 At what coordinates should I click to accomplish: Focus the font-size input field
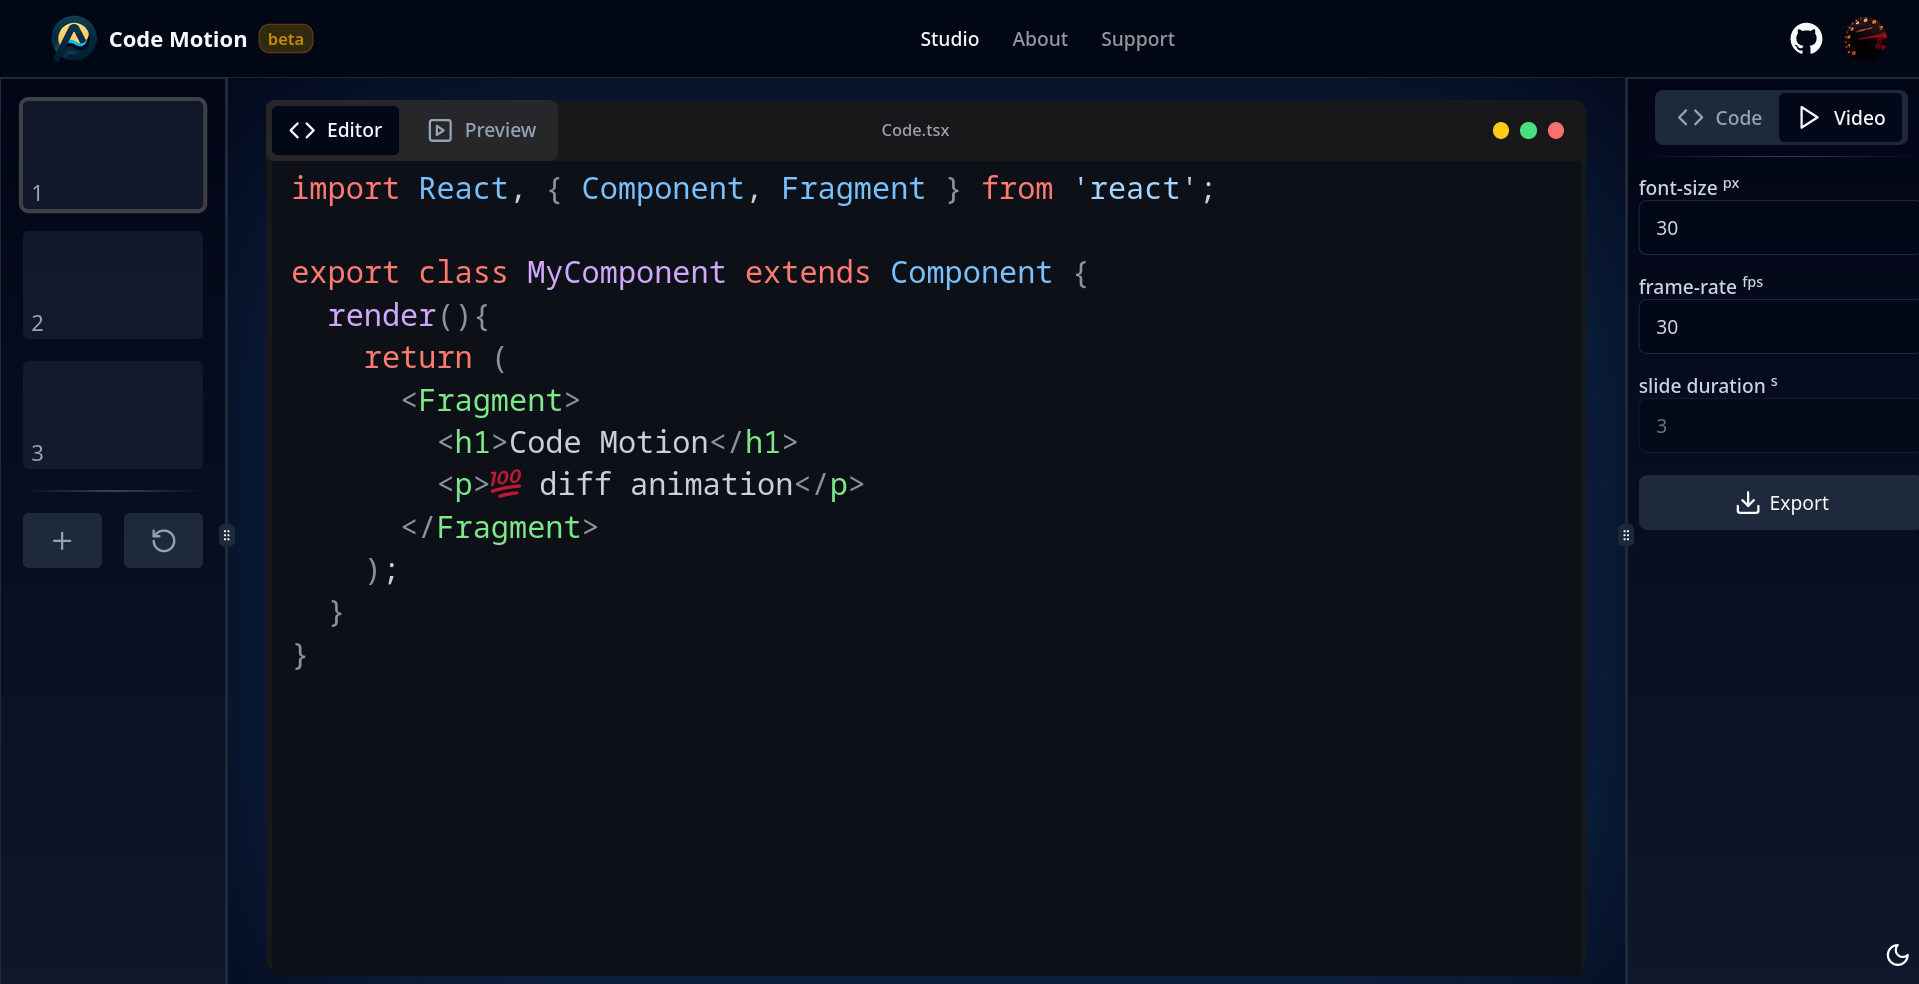click(x=1779, y=228)
